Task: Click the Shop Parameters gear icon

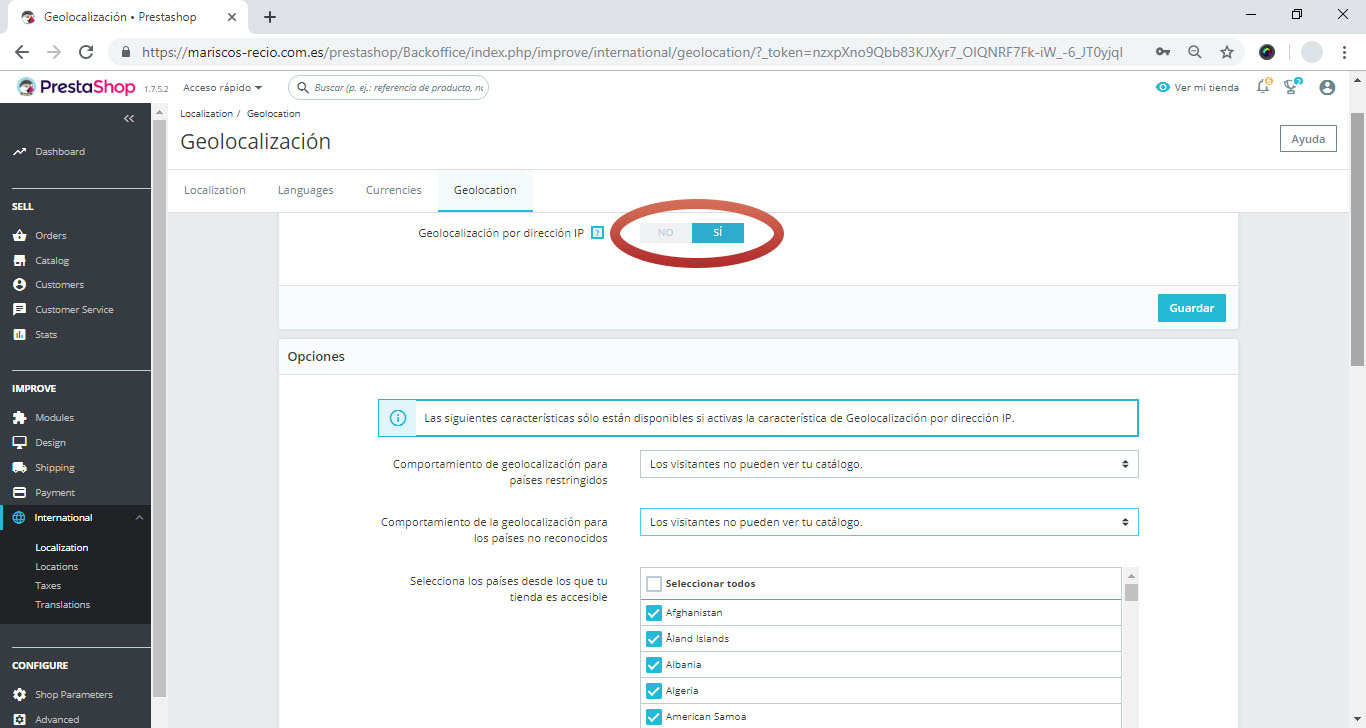Action: (19, 695)
